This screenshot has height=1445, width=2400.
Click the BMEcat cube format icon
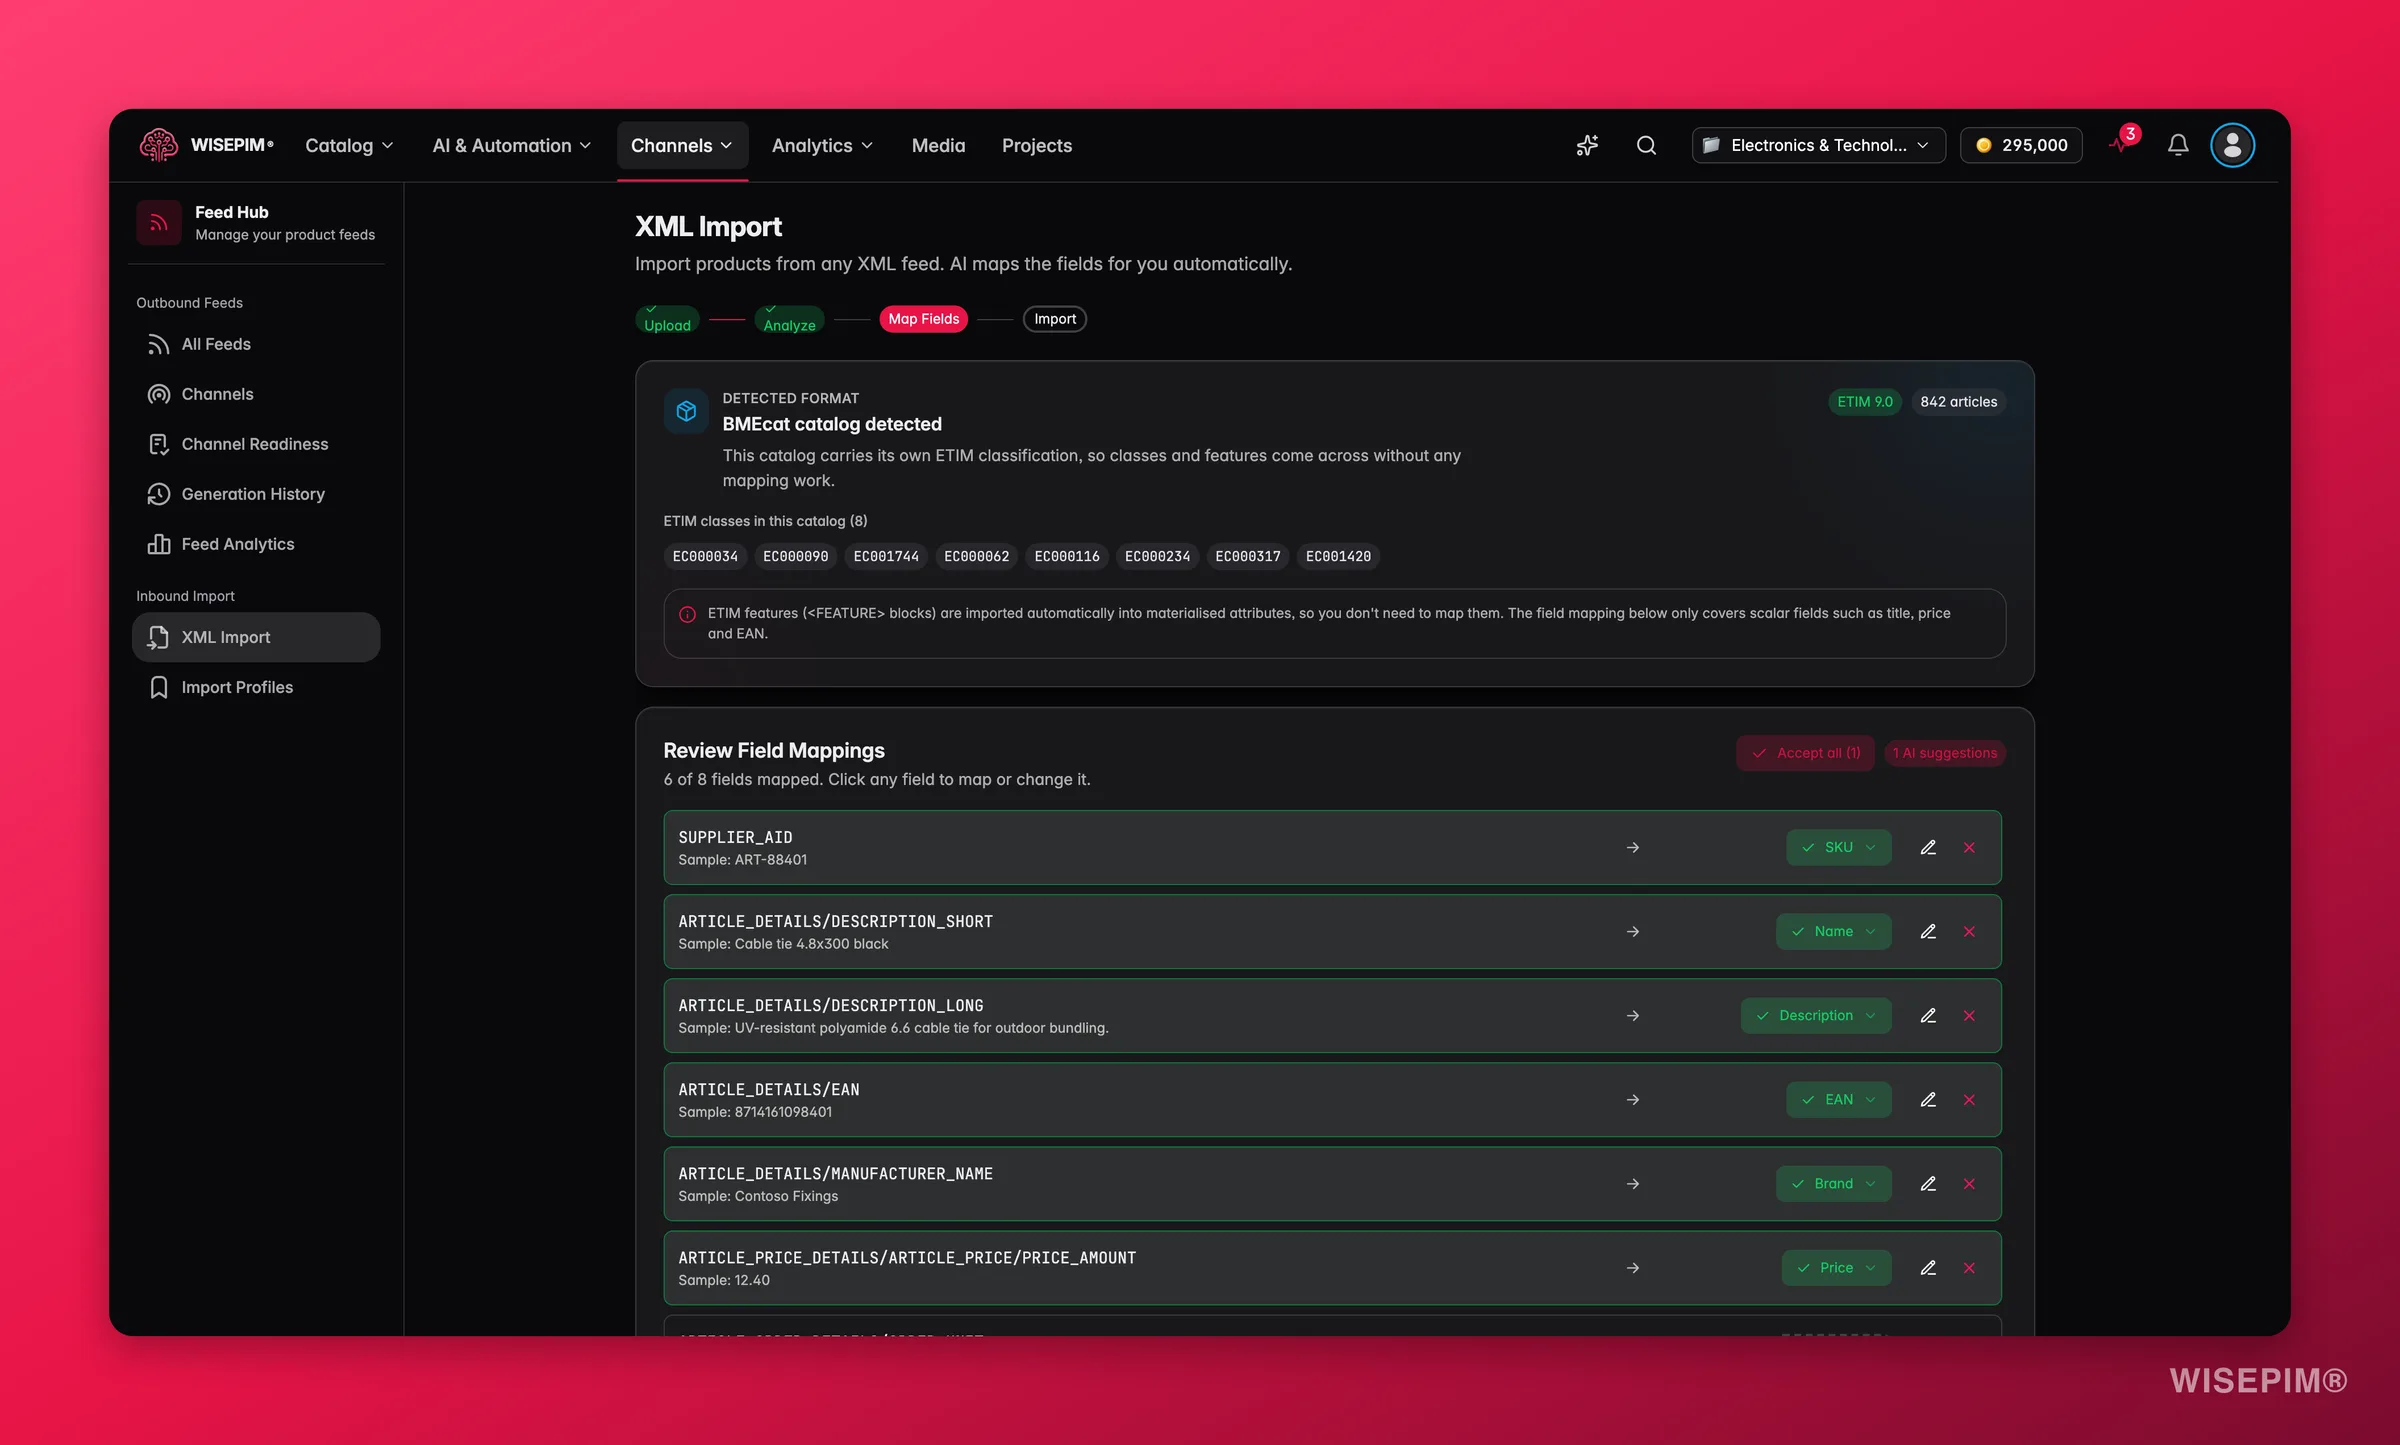point(686,411)
